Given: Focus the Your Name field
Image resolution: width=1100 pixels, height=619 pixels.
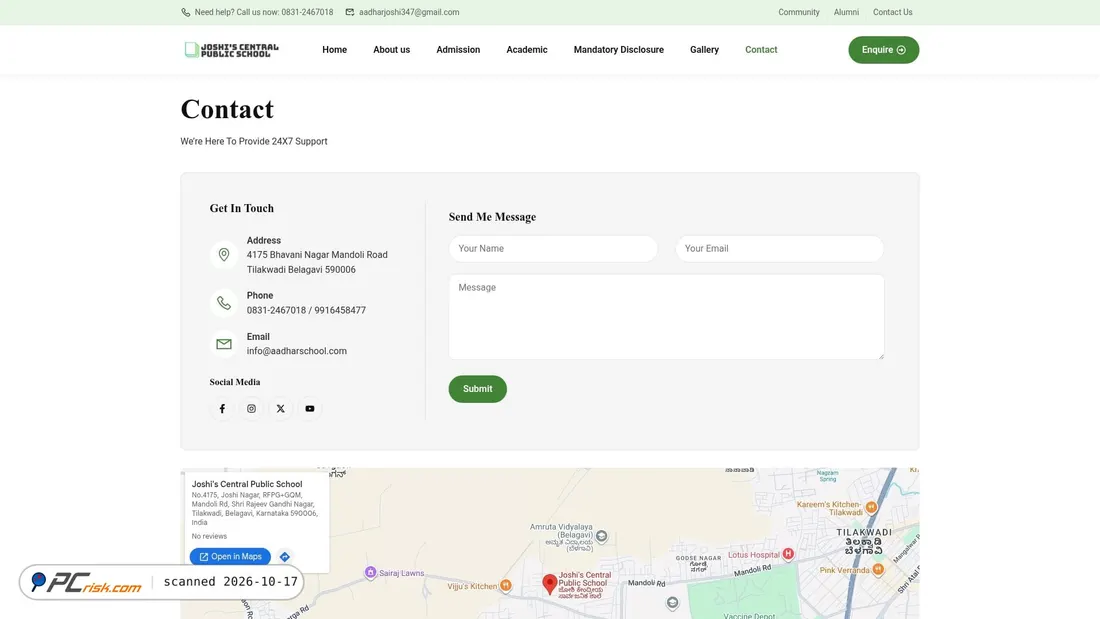Looking at the screenshot, I should click(554, 248).
